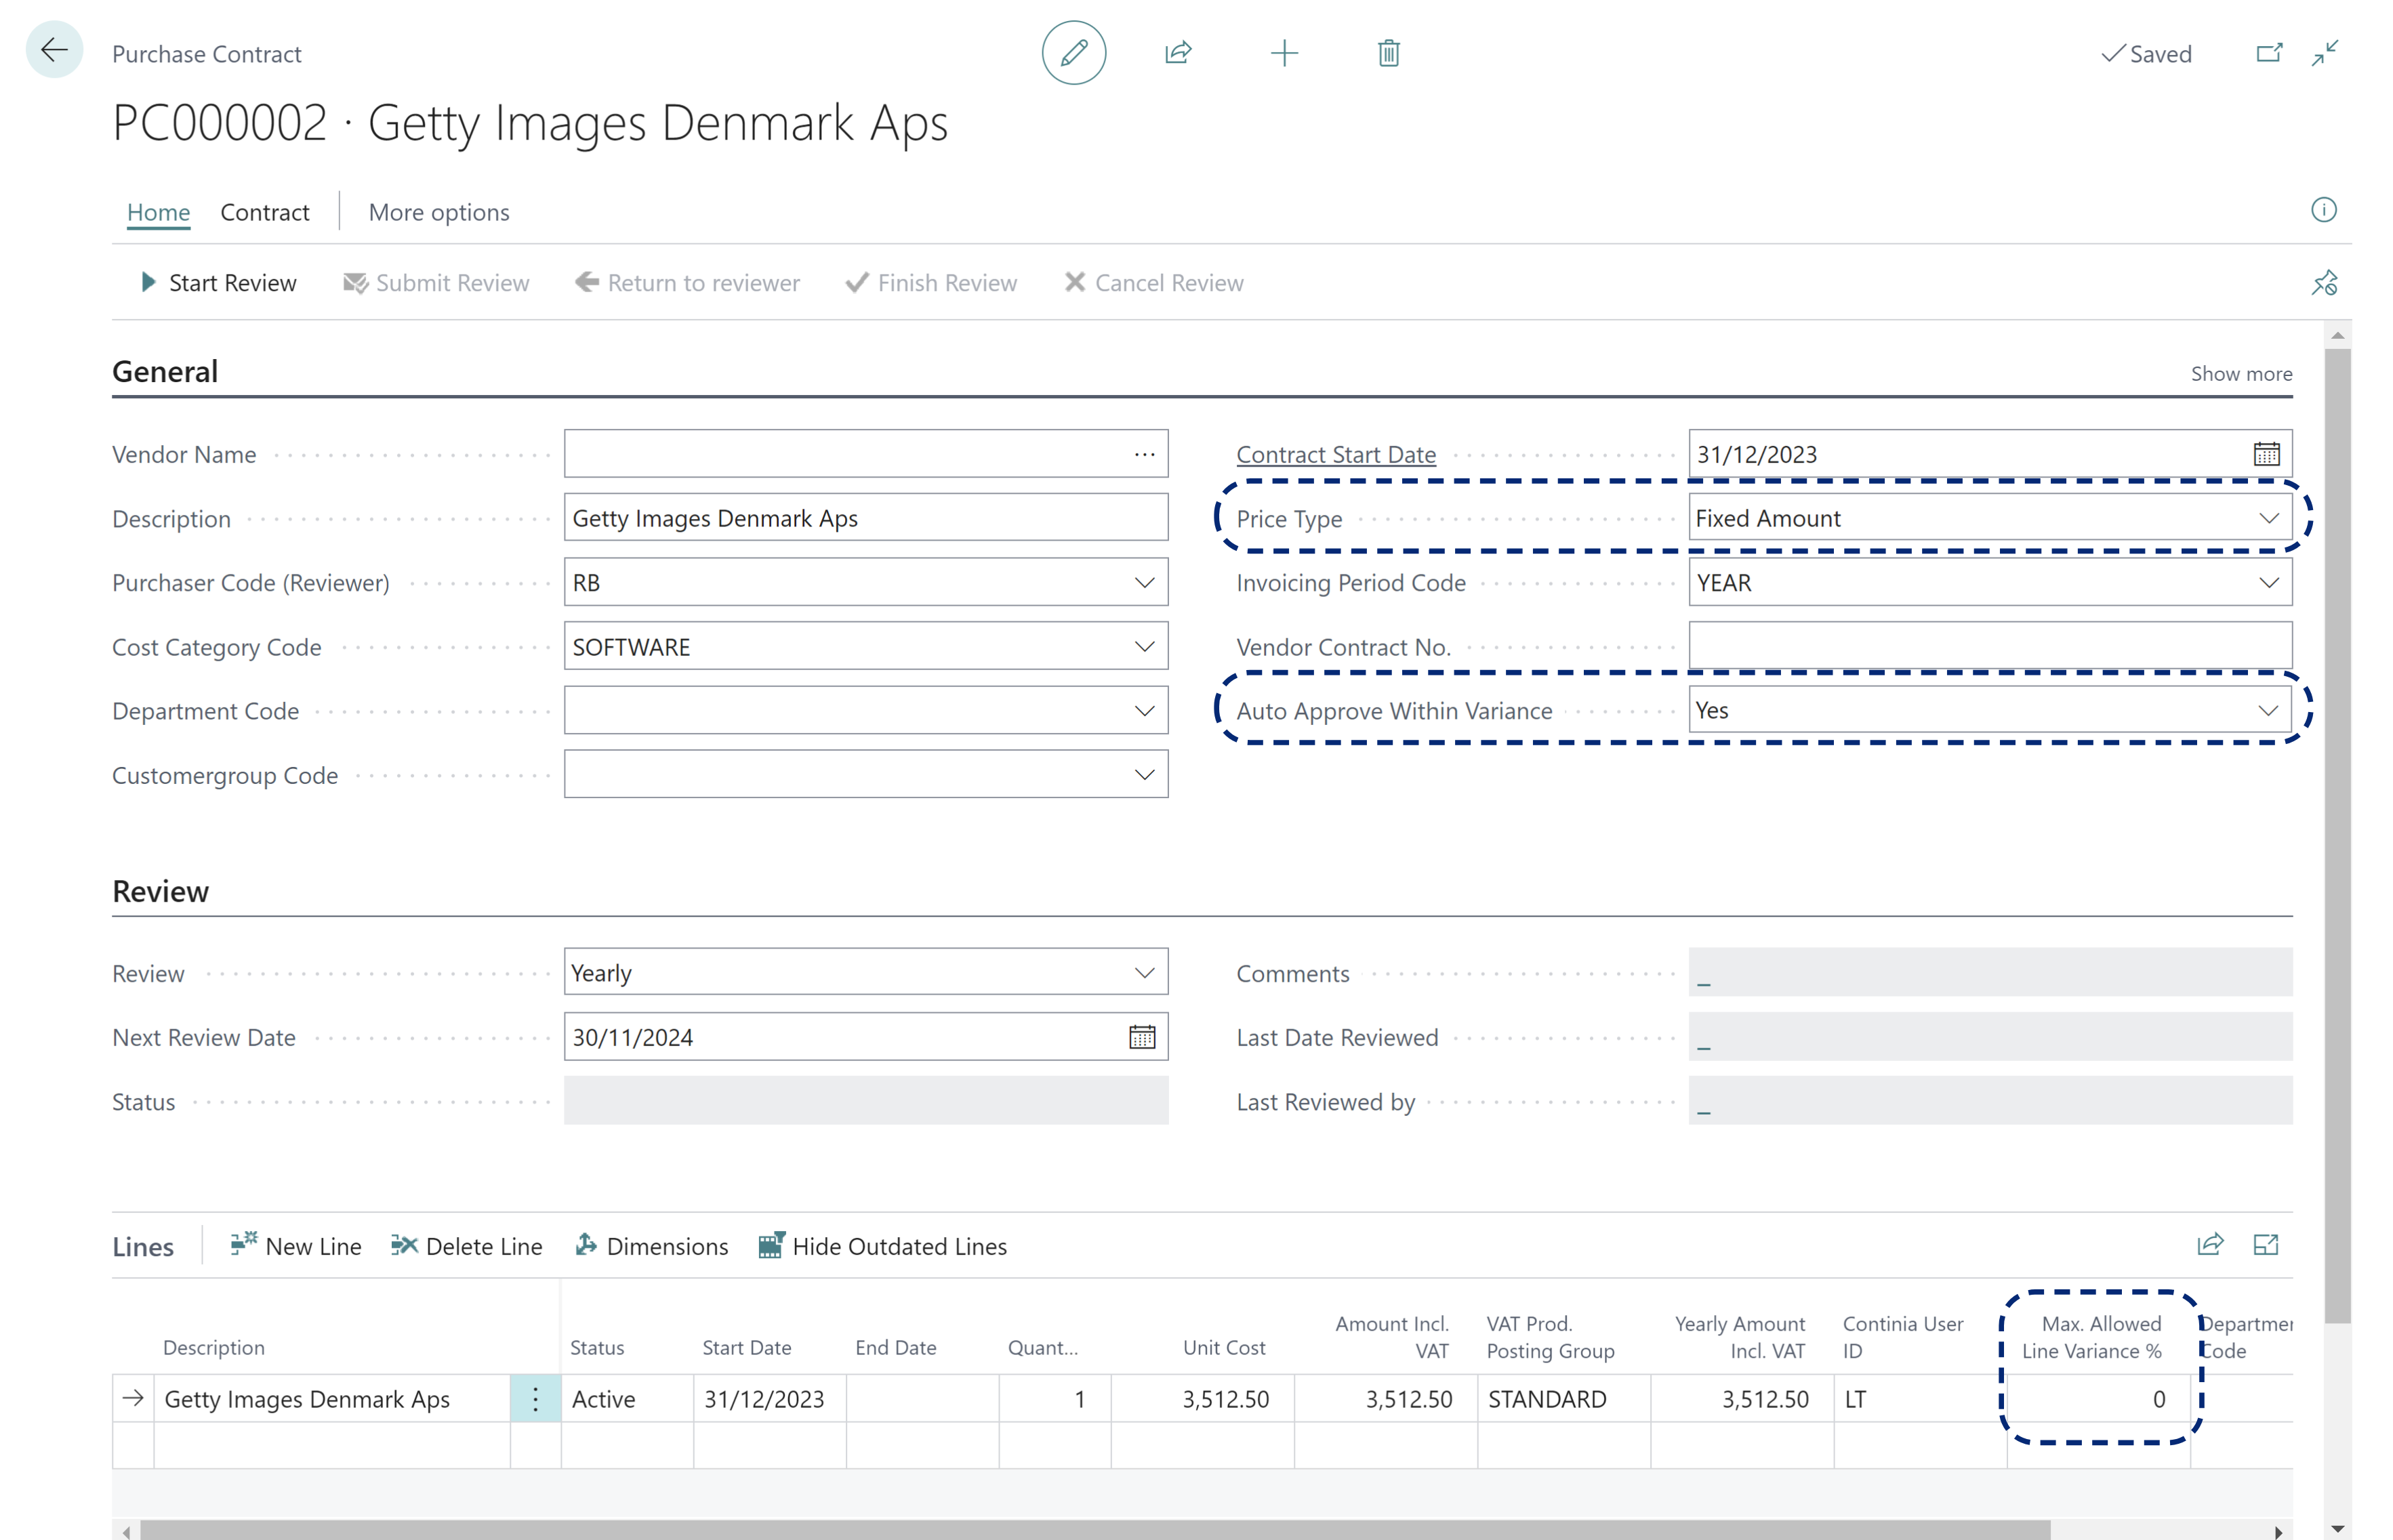Click the Continia User ID LT cell

(1920, 1399)
